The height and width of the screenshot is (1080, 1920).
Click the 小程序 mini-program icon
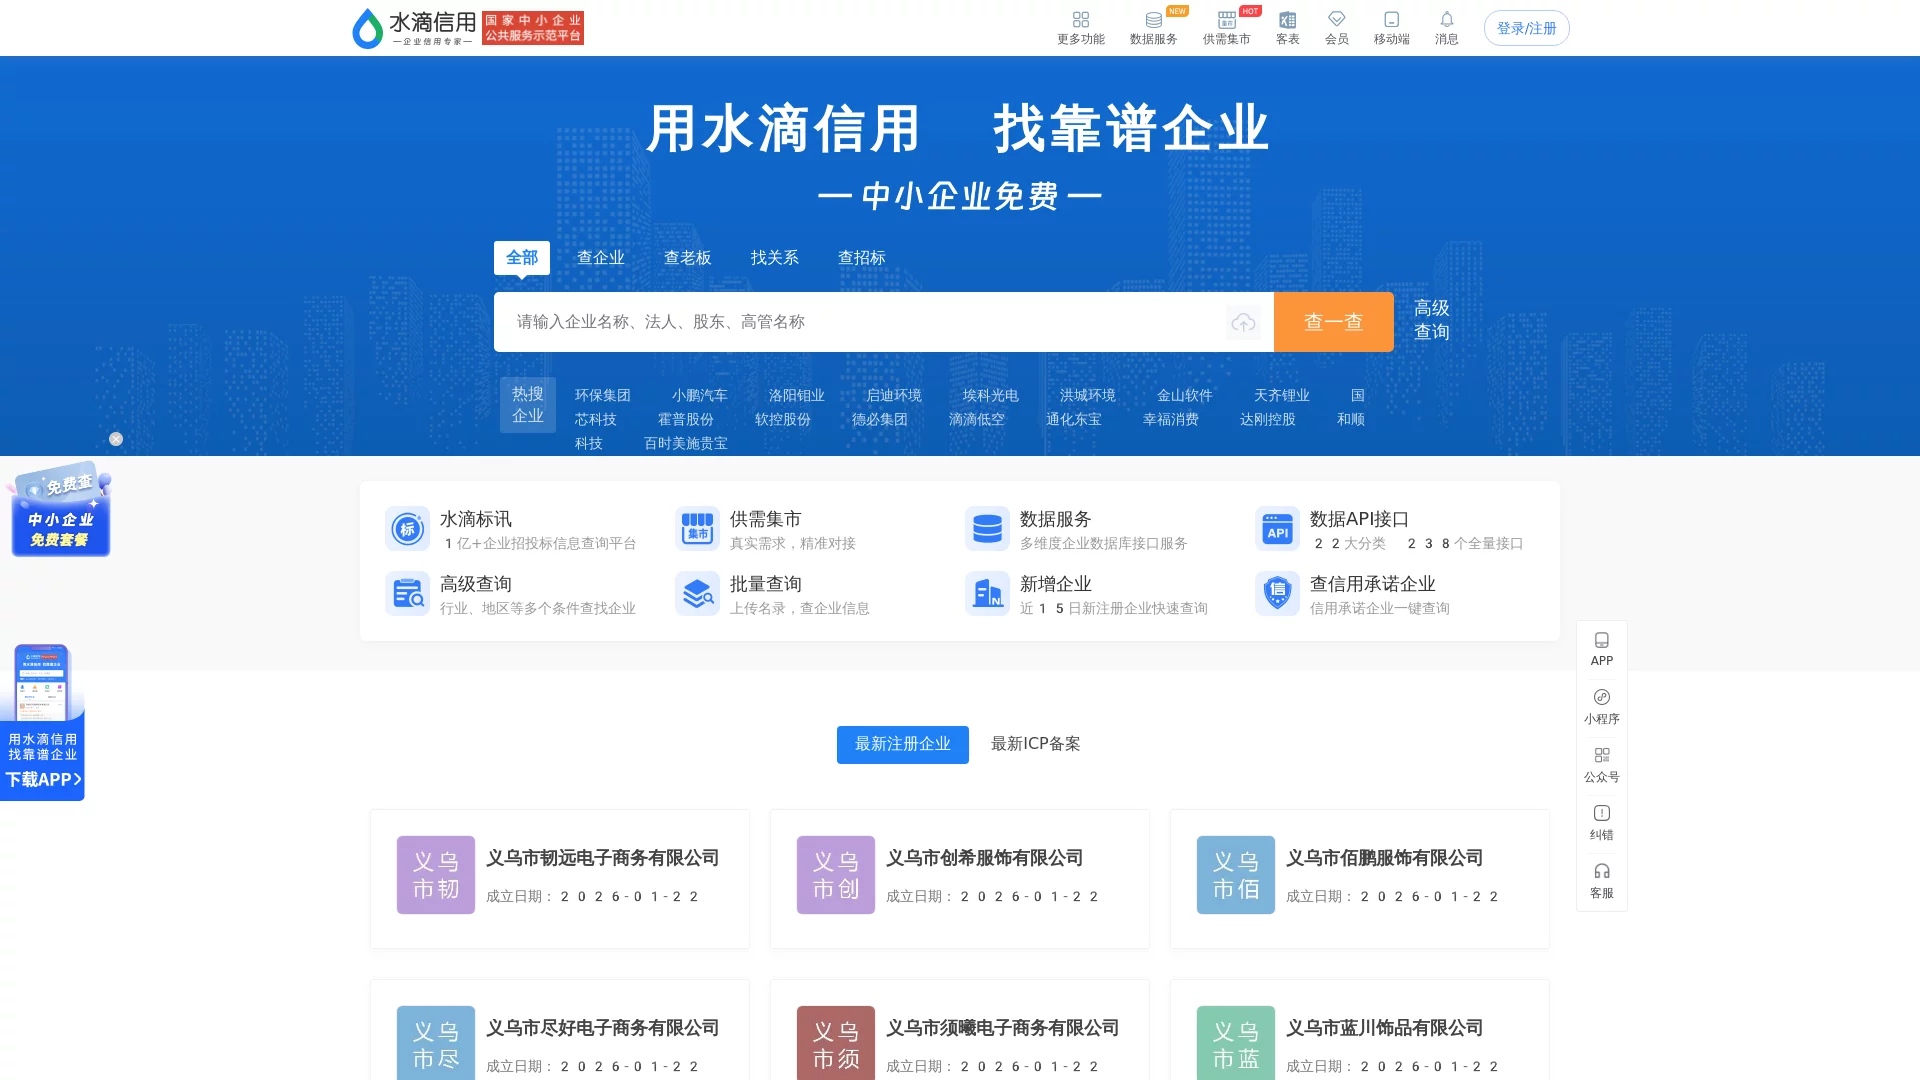[x=1601, y=706]
